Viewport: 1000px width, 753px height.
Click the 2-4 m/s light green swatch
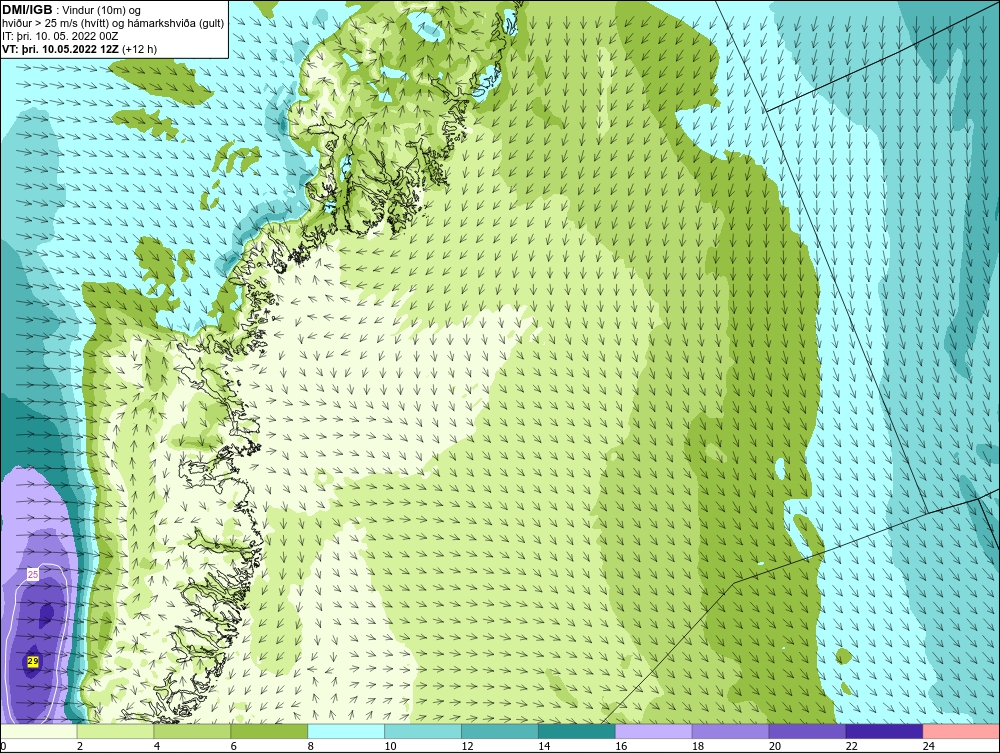point(115,731)
